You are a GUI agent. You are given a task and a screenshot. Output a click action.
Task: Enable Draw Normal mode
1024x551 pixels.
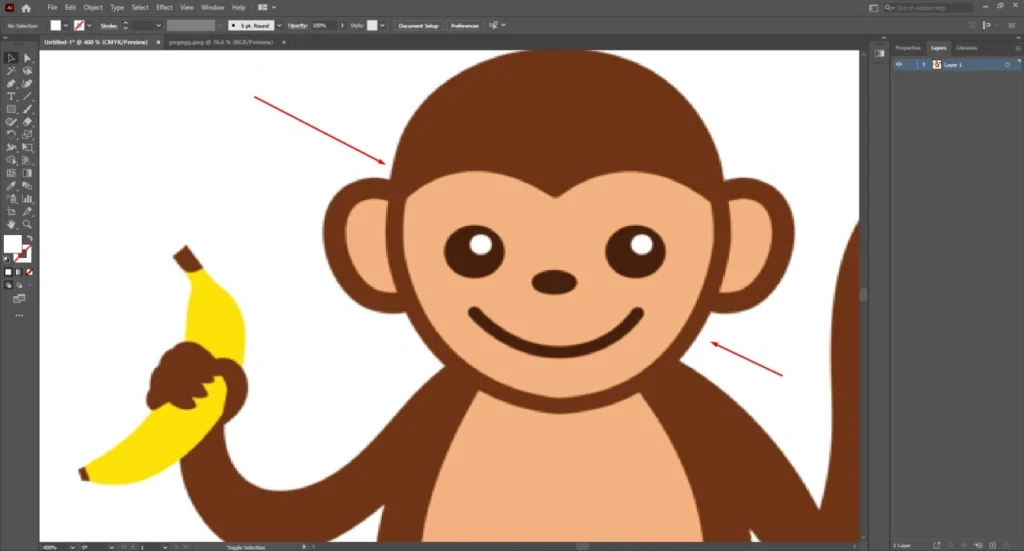pos(8,285)
